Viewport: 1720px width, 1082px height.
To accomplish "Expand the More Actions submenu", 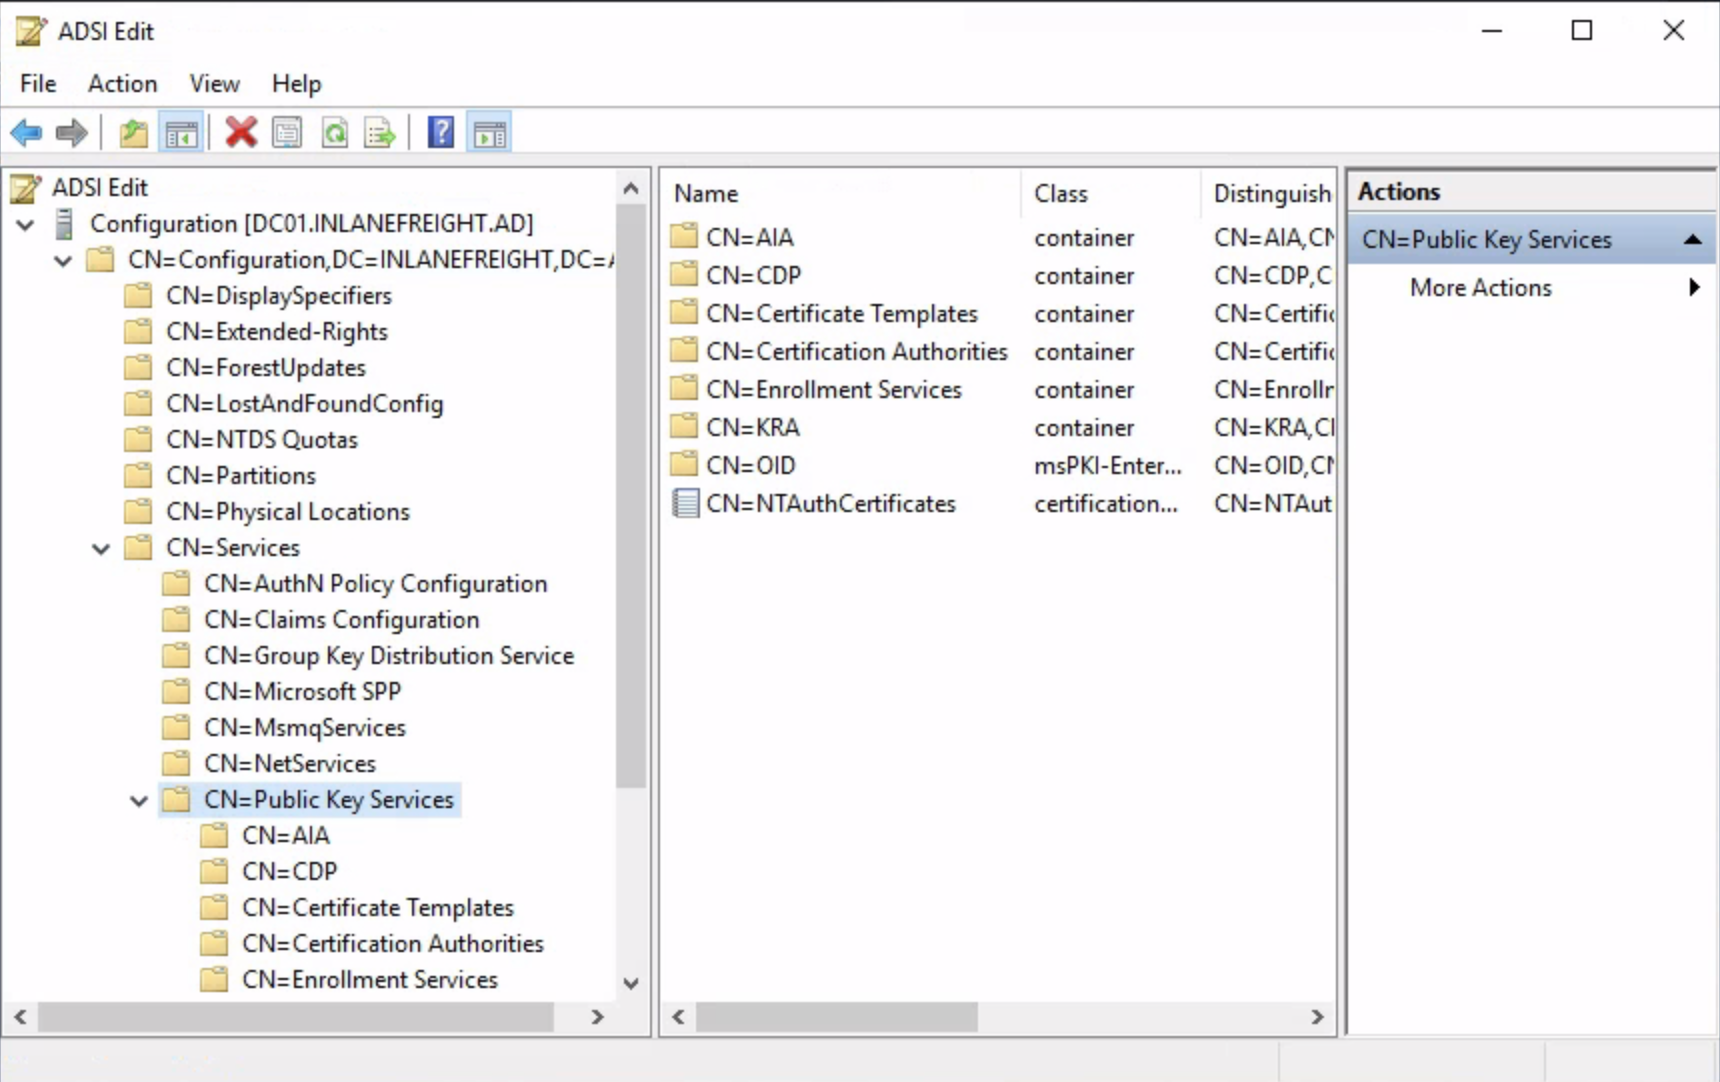I will (1481, 288).
